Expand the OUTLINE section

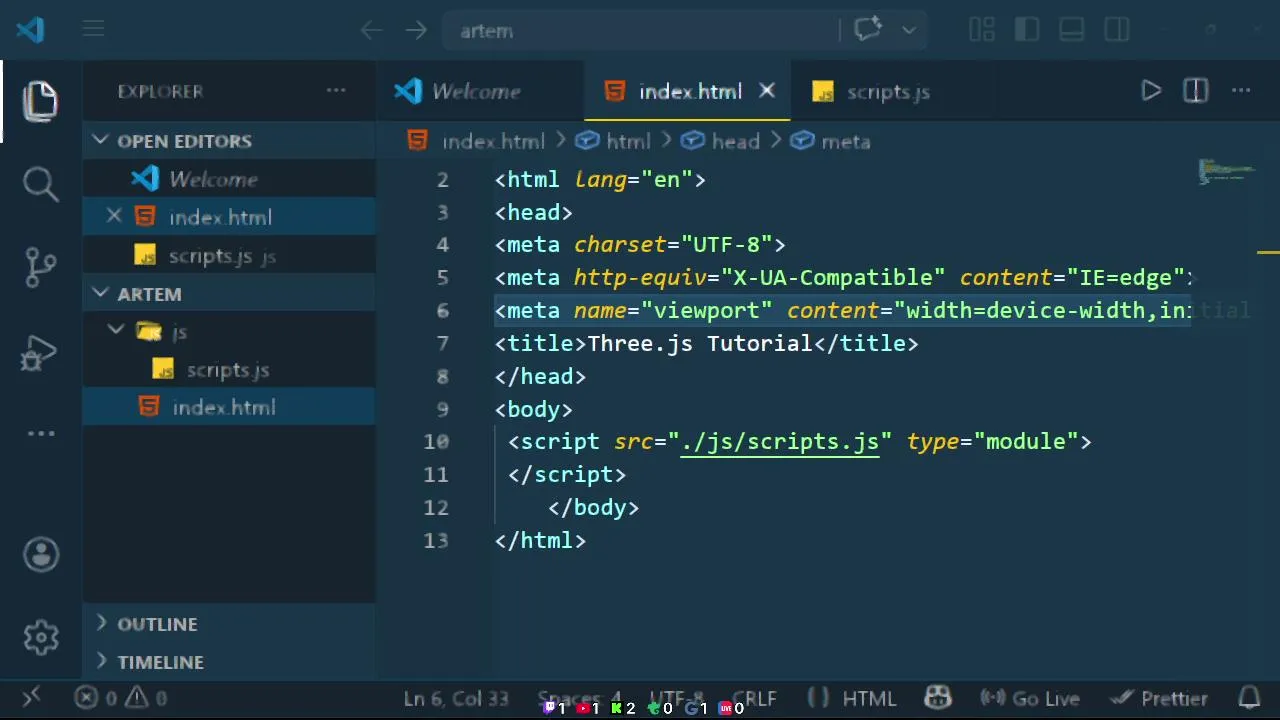tap(229, 624)
